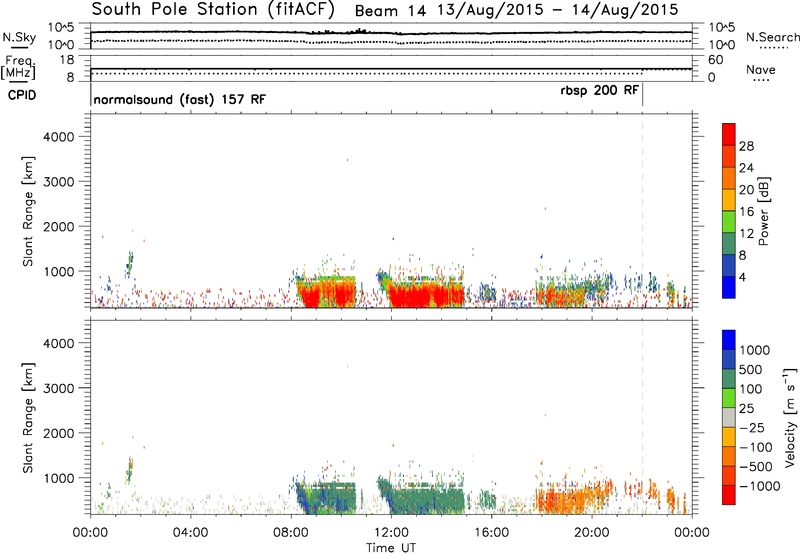Click the '500' velocity colorbar label
This screenshot has height=554, width=800.
(751, 370)
